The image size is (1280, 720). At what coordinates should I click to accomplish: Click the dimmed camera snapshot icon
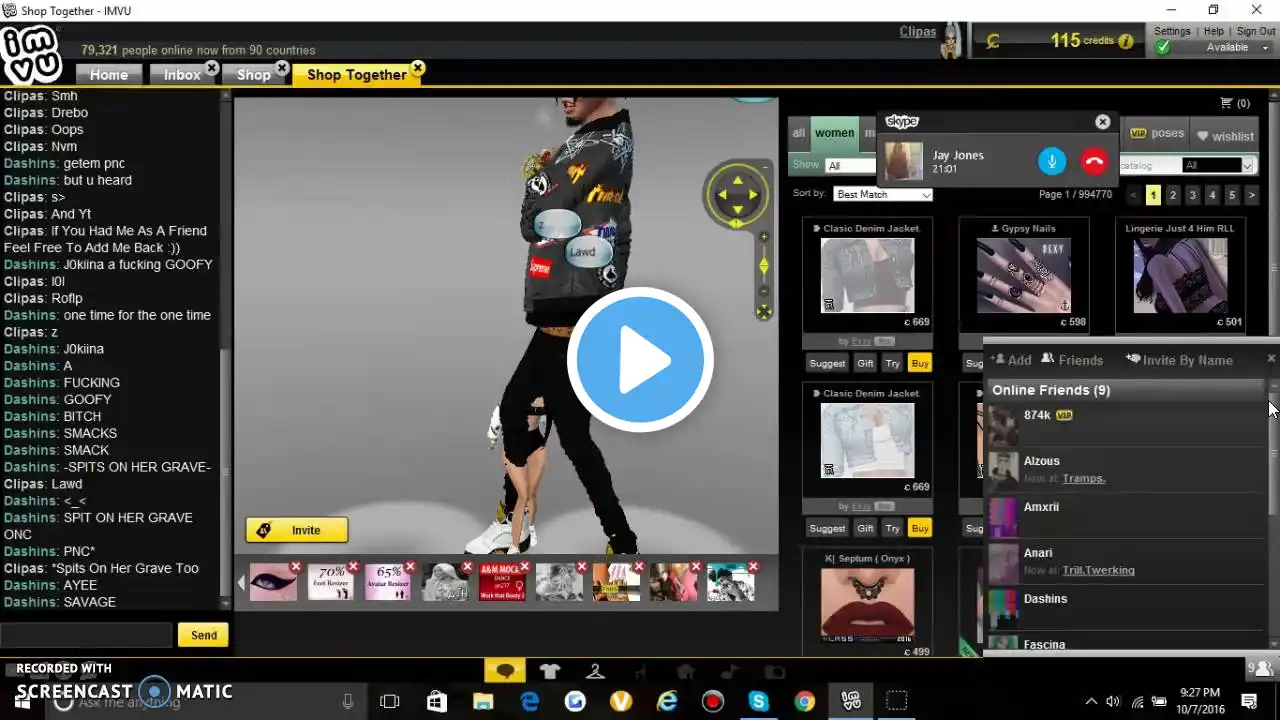773,672
